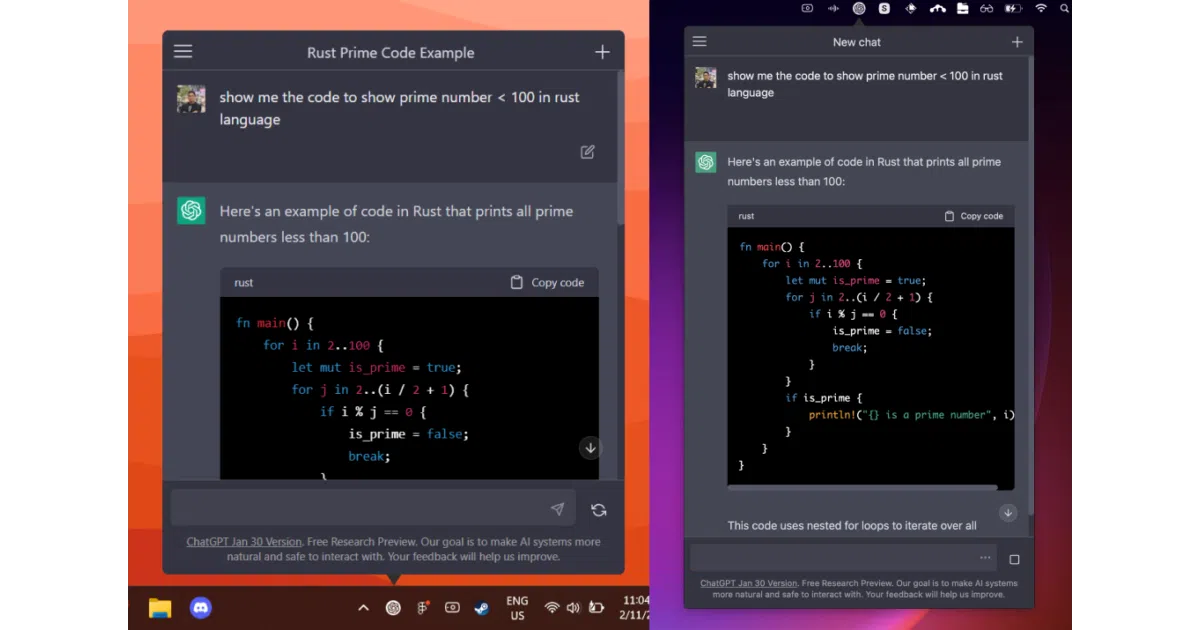
Task: Click file drawer icon in macOS menu bar
Action: 962,8
